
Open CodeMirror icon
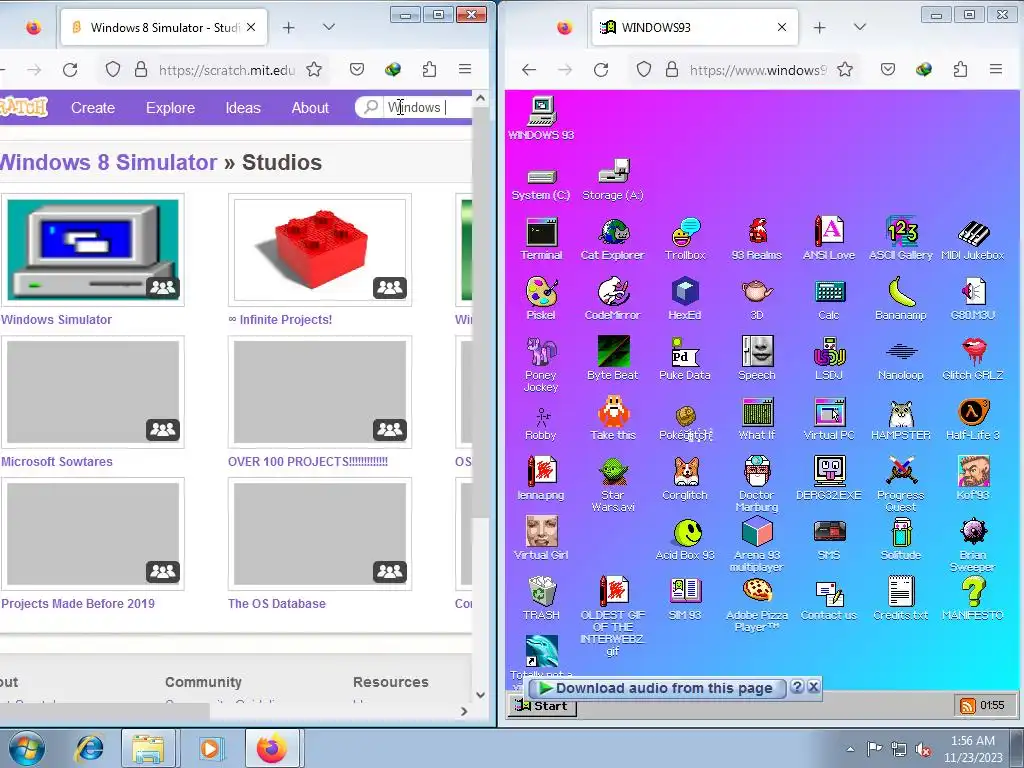[x=613, y=298]
